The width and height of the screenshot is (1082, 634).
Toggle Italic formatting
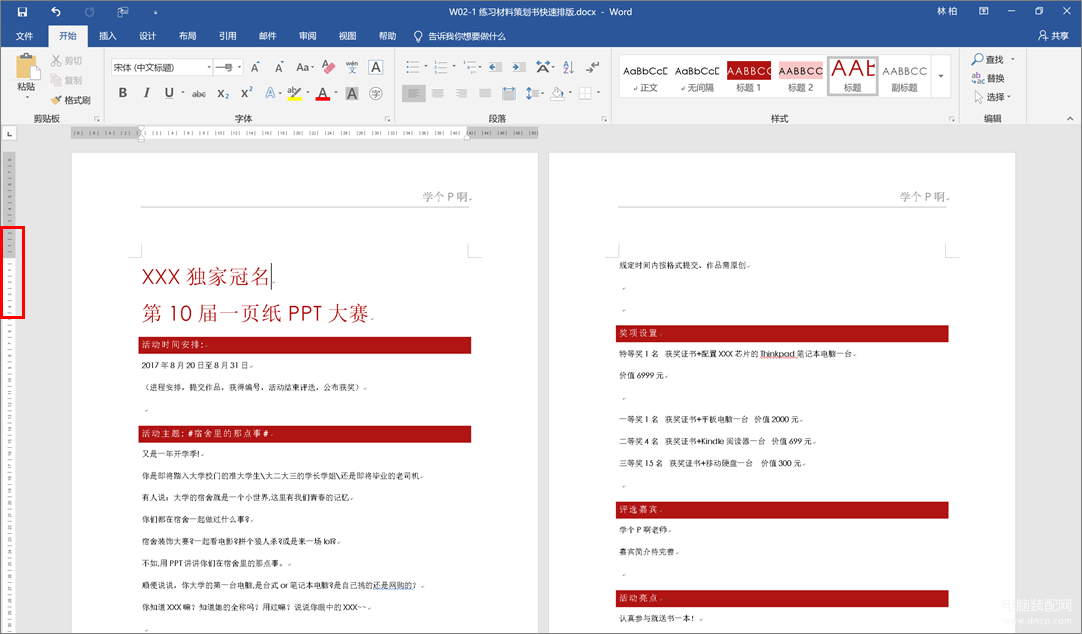click(146, 93)
